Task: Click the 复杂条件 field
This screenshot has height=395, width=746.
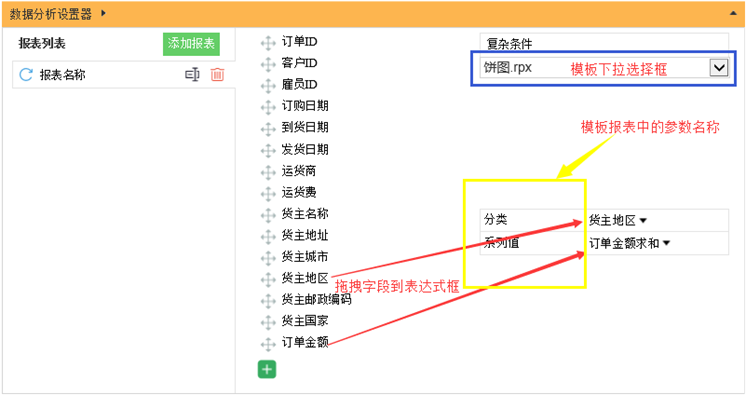Action: (604, 44)
